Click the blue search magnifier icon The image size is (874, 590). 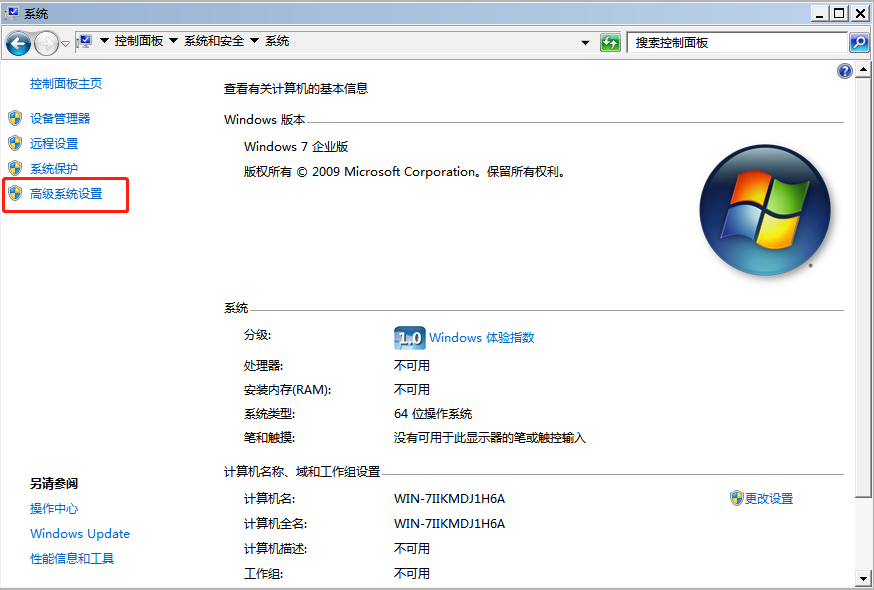click(860, 42)
